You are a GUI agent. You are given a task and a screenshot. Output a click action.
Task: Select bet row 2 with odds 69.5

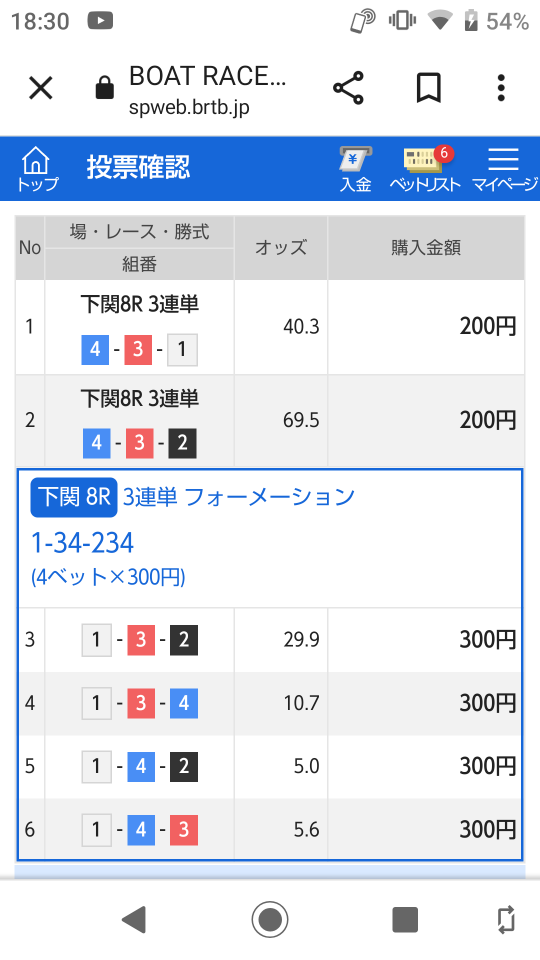[x=270, y=421]
